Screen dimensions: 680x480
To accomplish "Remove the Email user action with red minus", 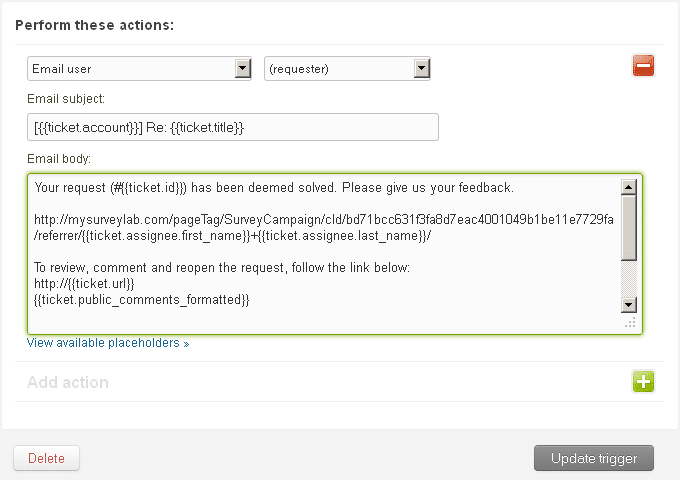I will pyautogui.click(x=643, y=67).
